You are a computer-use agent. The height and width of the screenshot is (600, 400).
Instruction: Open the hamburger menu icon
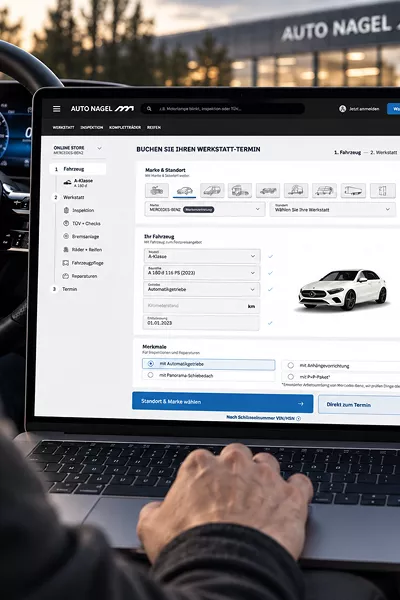(x=57, y=109)
